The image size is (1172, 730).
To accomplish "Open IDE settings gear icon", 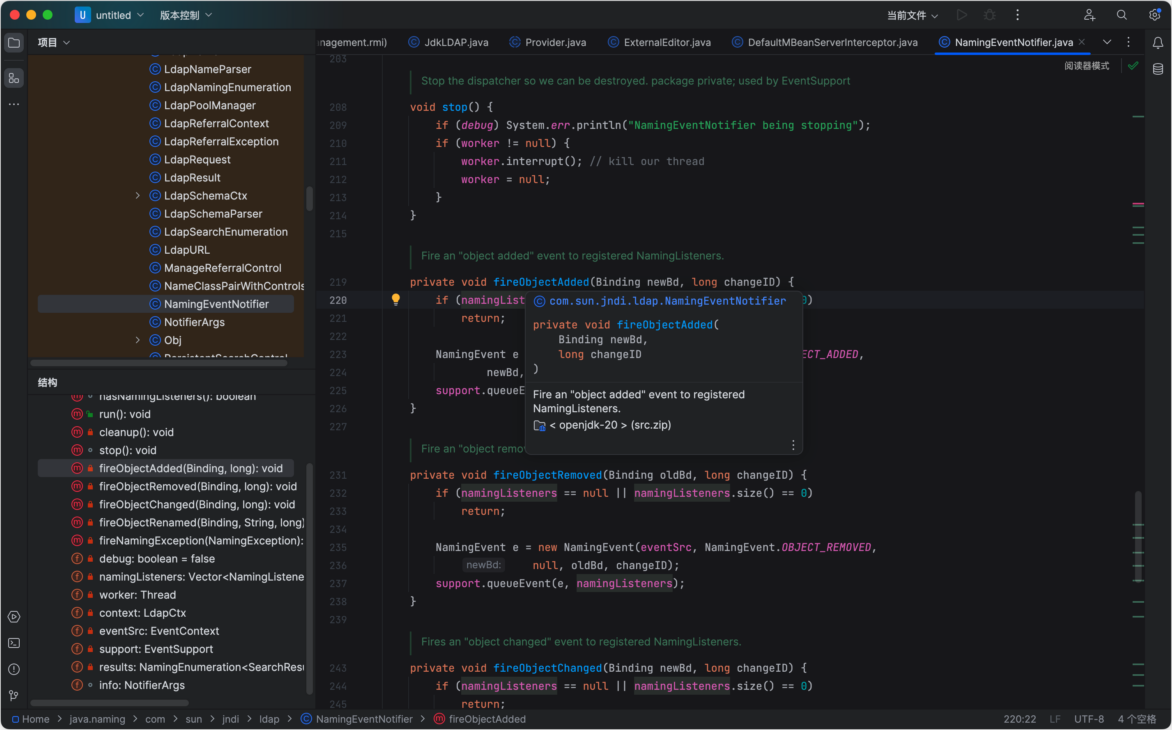I will point(1155,15).
